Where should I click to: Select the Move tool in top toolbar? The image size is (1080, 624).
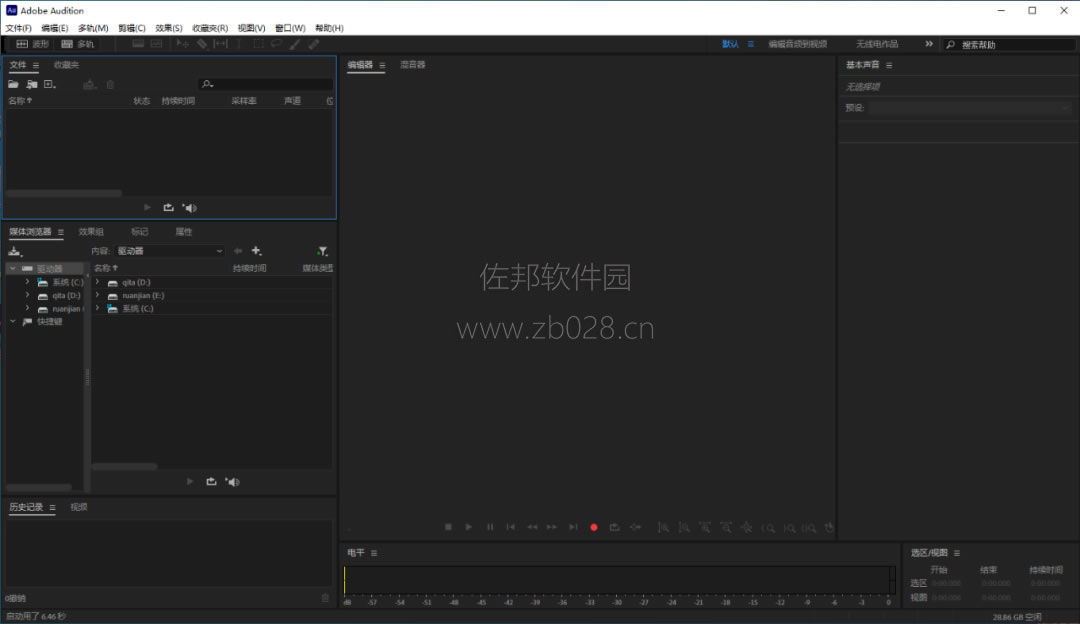pos(183,44)
